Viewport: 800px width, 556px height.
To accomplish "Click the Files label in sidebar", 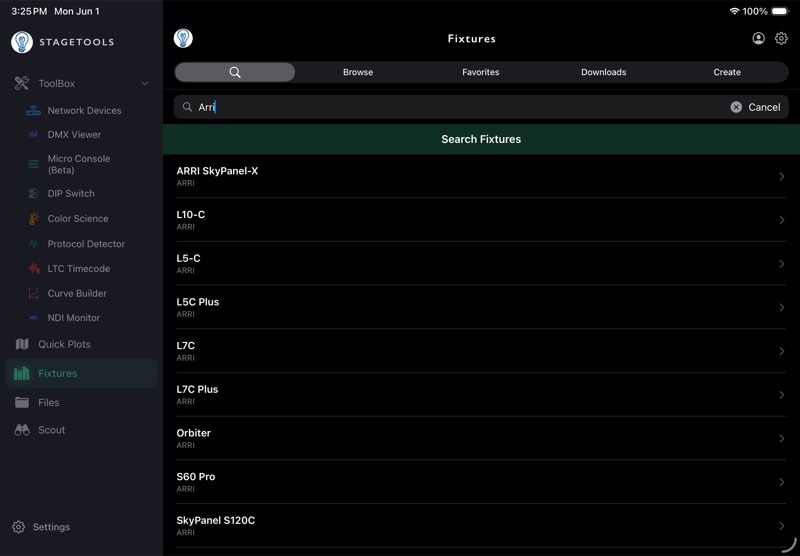I will (48, 402).
